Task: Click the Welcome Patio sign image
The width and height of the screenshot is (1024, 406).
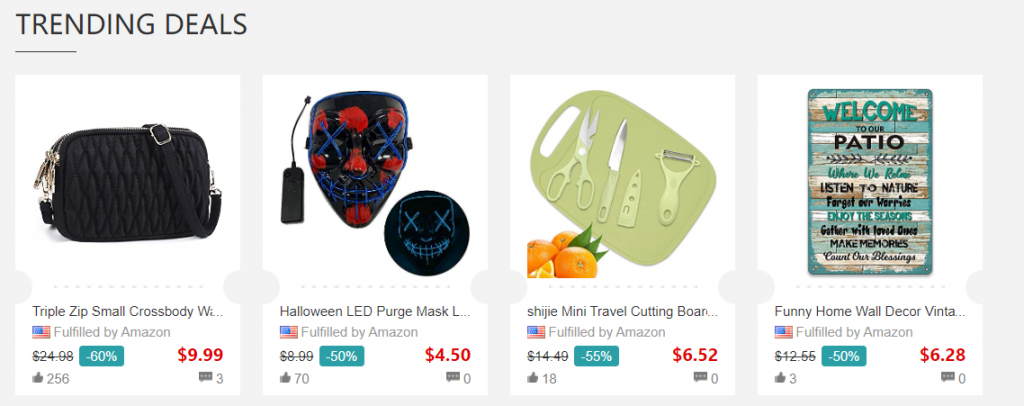Action: (870, 181)
